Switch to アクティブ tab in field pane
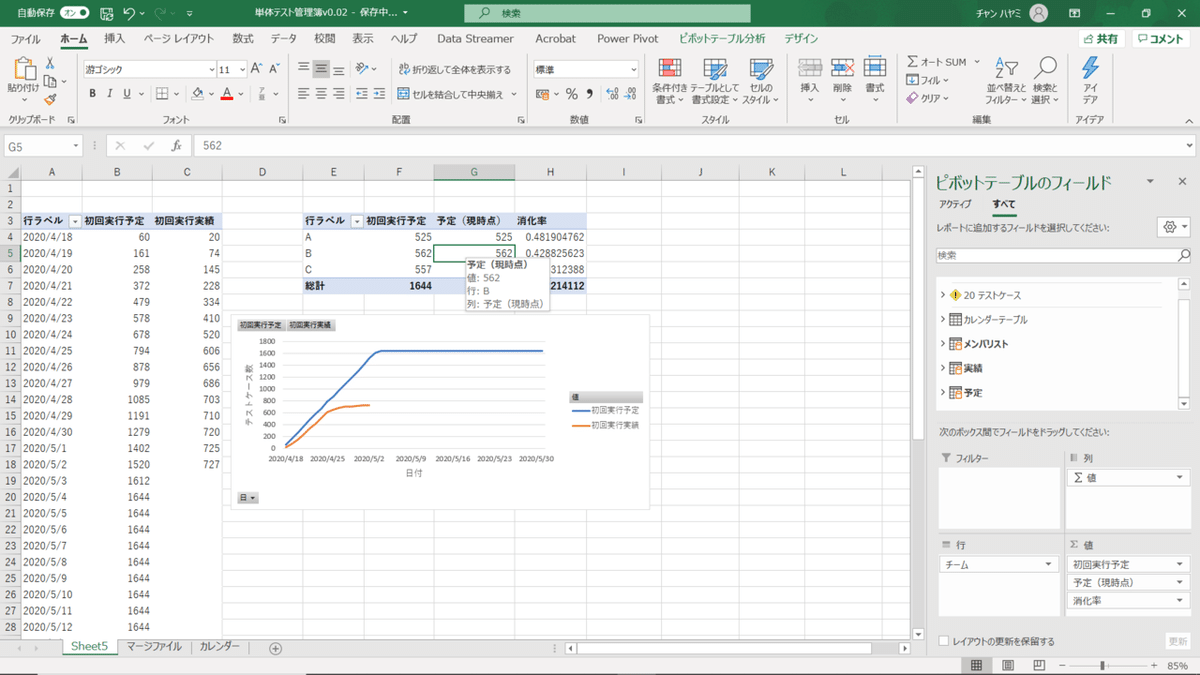1200x675 pixels. coord(955,204)
